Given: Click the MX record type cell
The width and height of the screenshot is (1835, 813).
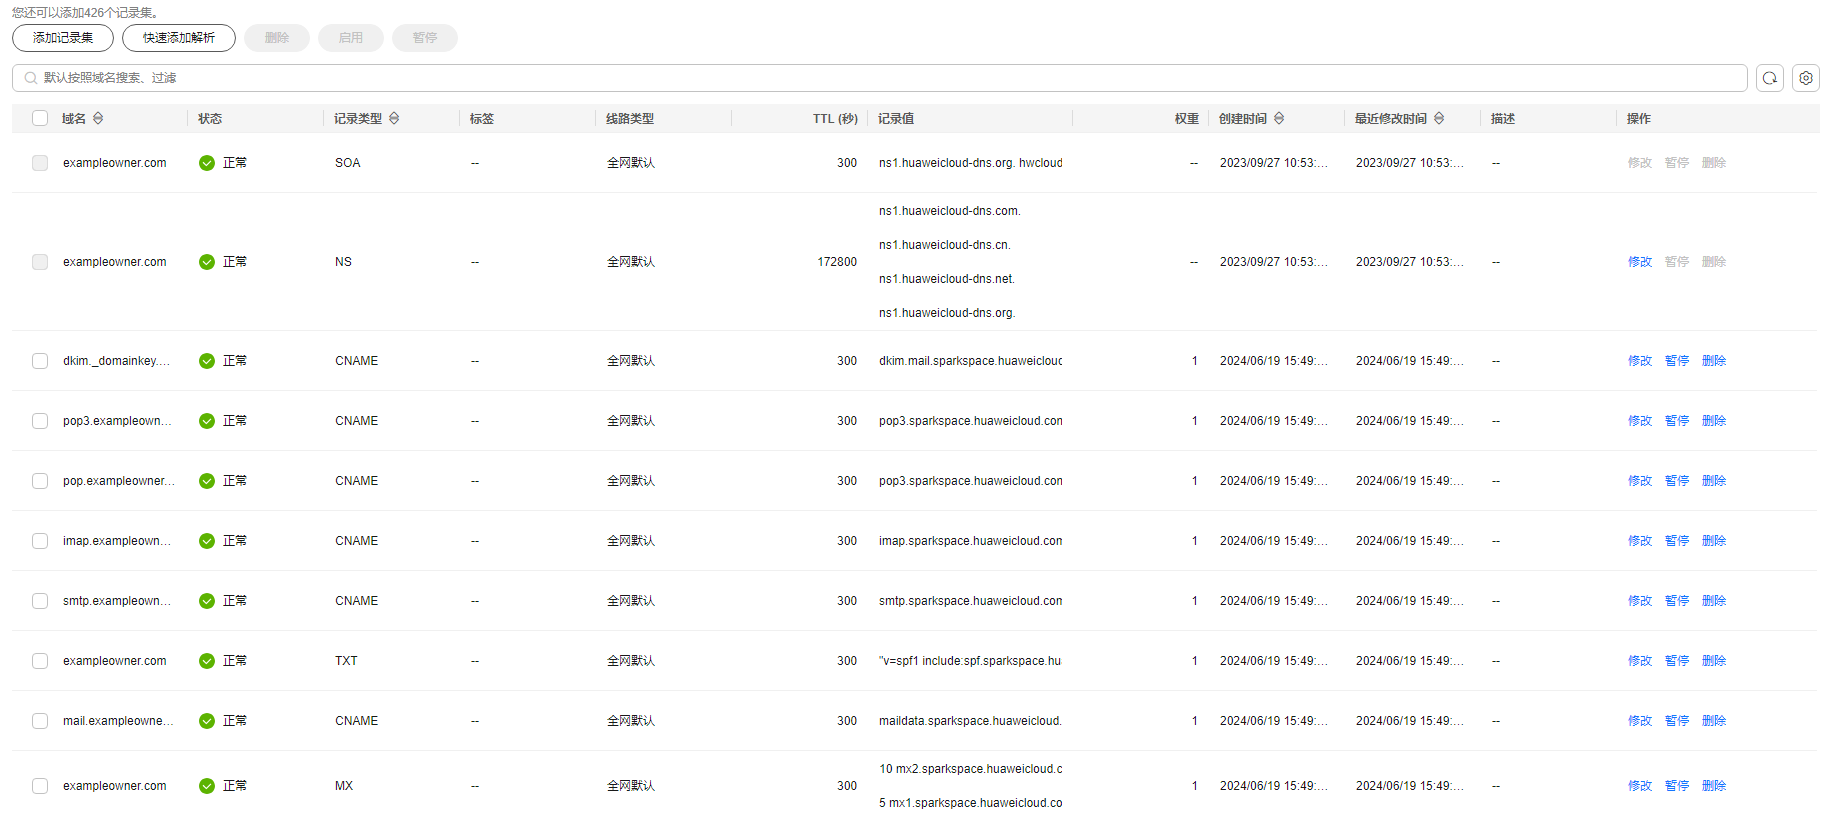Looking at the screenshot, I should pyautogui.click(x=344, y=786).
